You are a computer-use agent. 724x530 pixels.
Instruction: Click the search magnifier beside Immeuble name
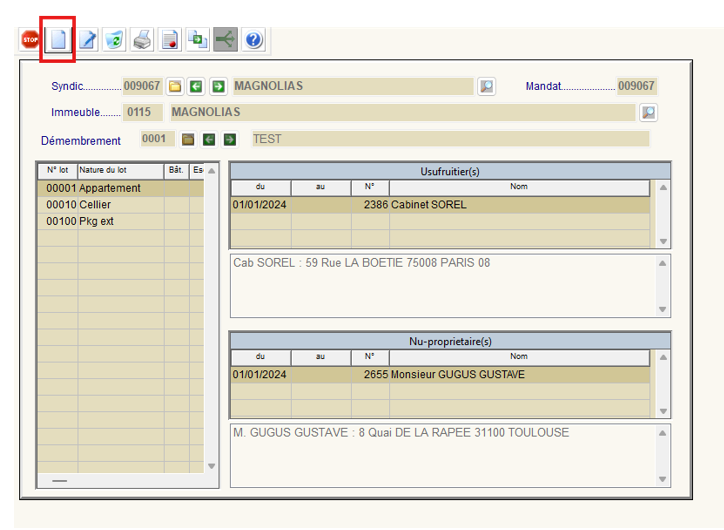pos(648,112)
